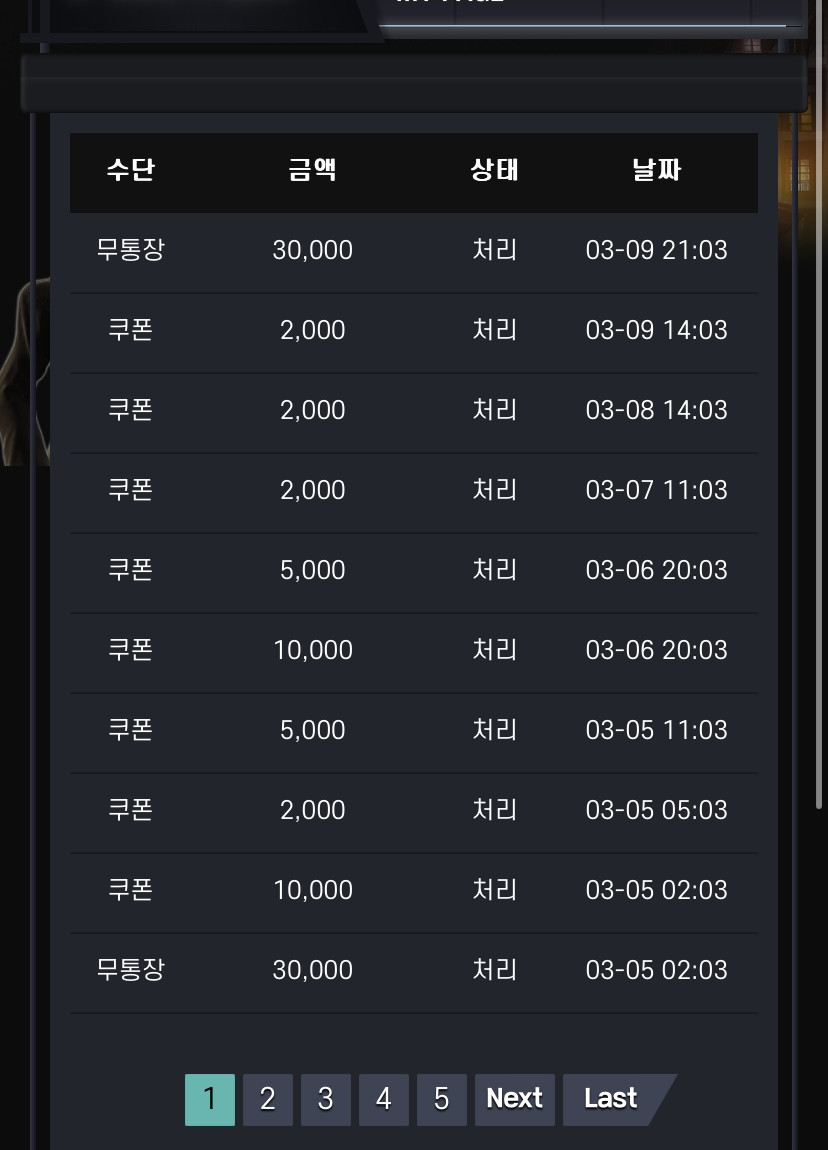
Task: Click the 처리 status of 03-05 11:03 row
Action: [494, 730]
